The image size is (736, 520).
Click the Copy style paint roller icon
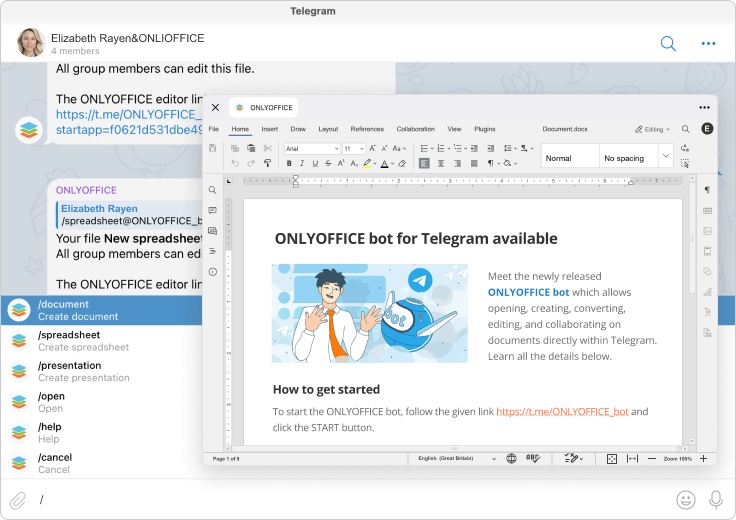[268, 163]
